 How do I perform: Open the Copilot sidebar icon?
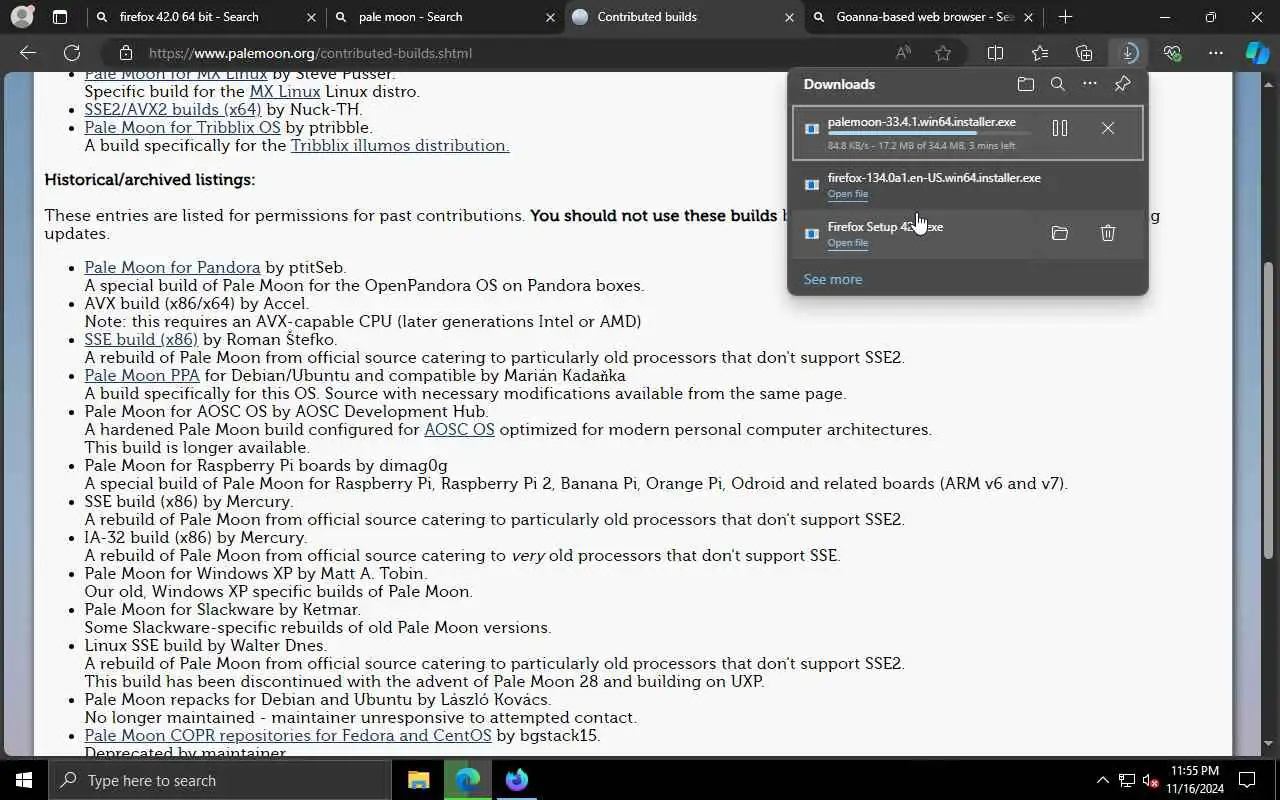tap(1257, 53)
